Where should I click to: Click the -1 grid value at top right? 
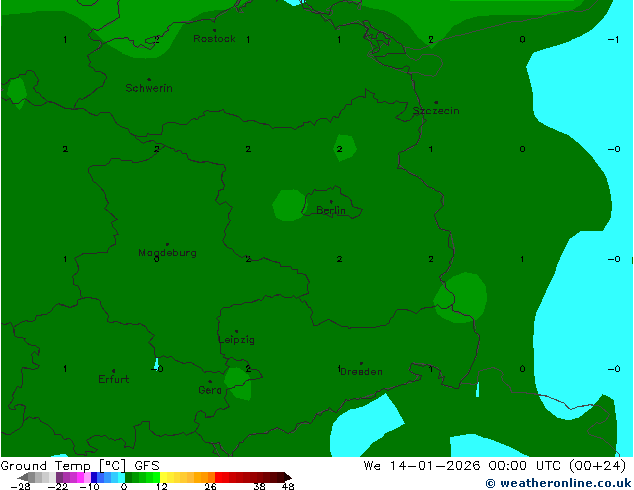pos(613,39)
